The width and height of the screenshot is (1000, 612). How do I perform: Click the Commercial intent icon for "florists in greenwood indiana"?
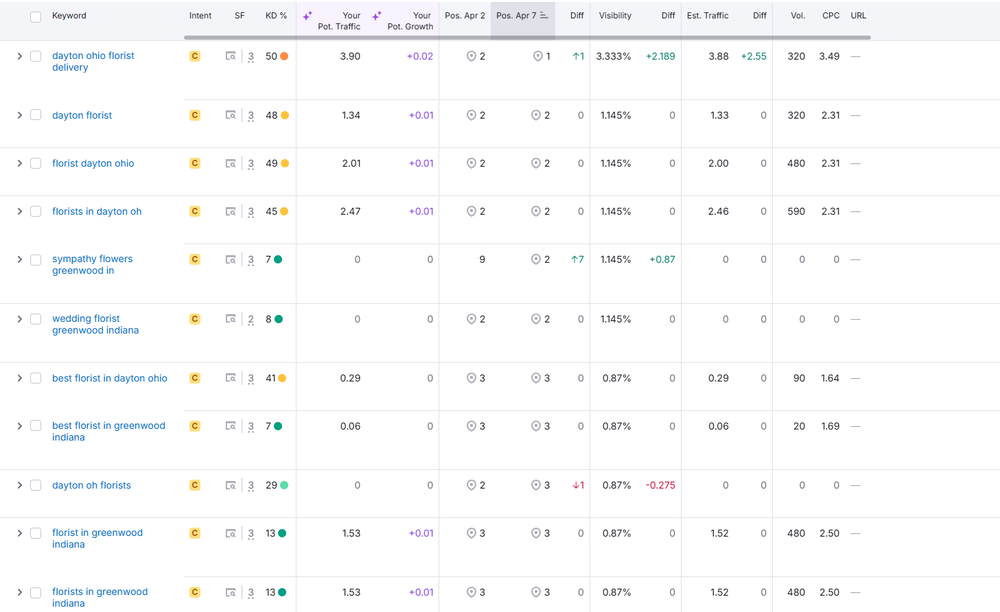click(195, 591)
